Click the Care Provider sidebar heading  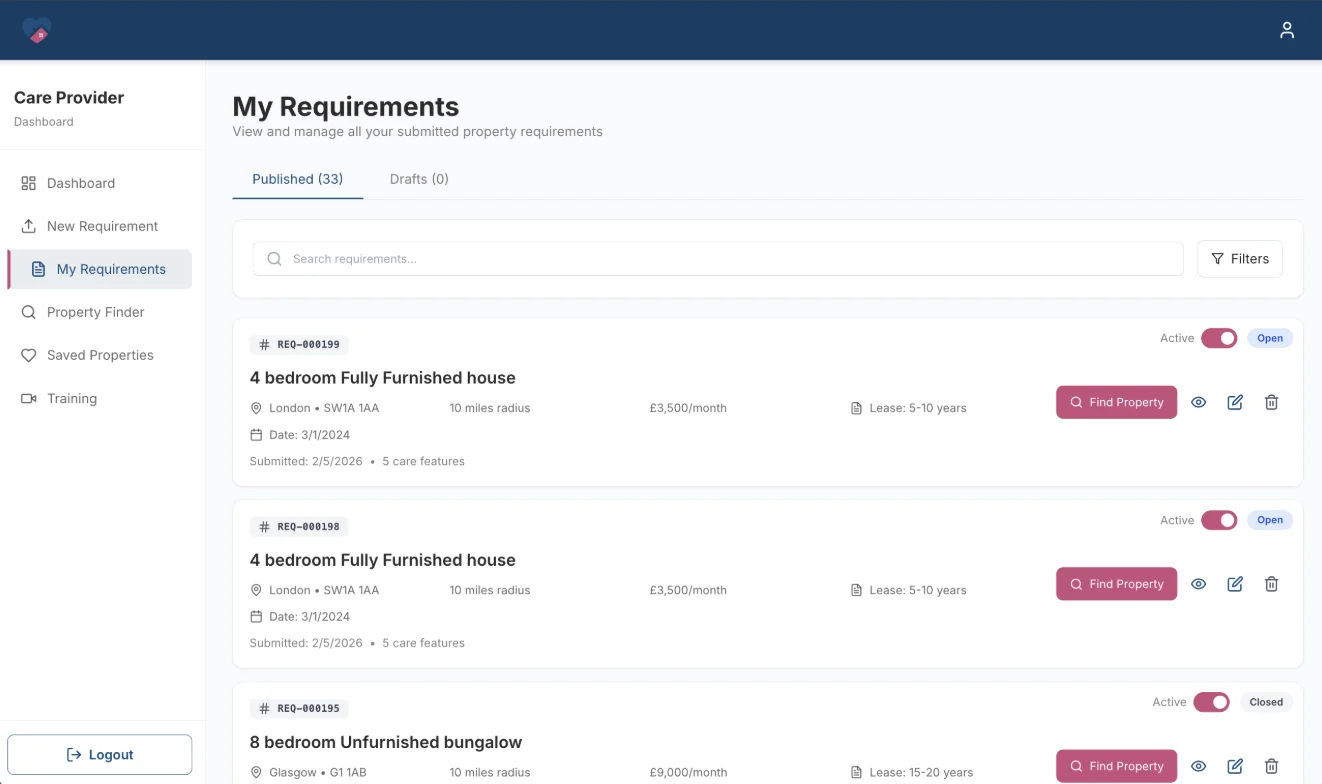coord(69,97)
